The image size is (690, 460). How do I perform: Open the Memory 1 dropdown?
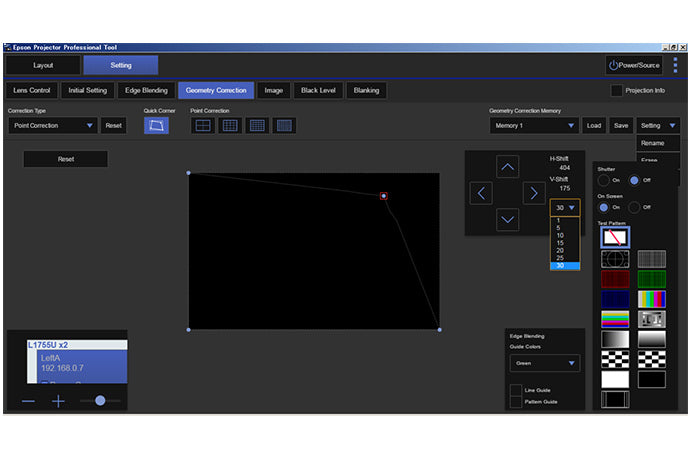[534, 125]
